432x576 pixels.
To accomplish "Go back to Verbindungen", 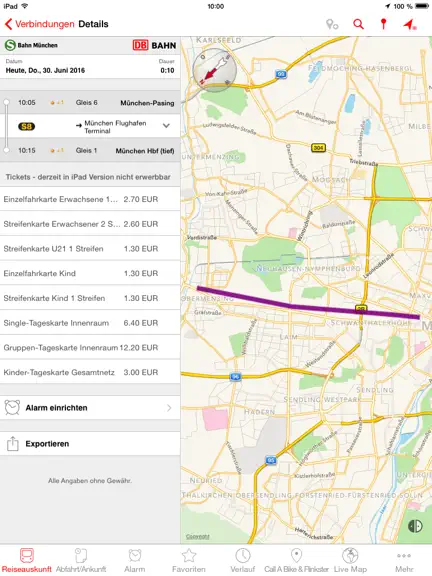I will (39, 24).
